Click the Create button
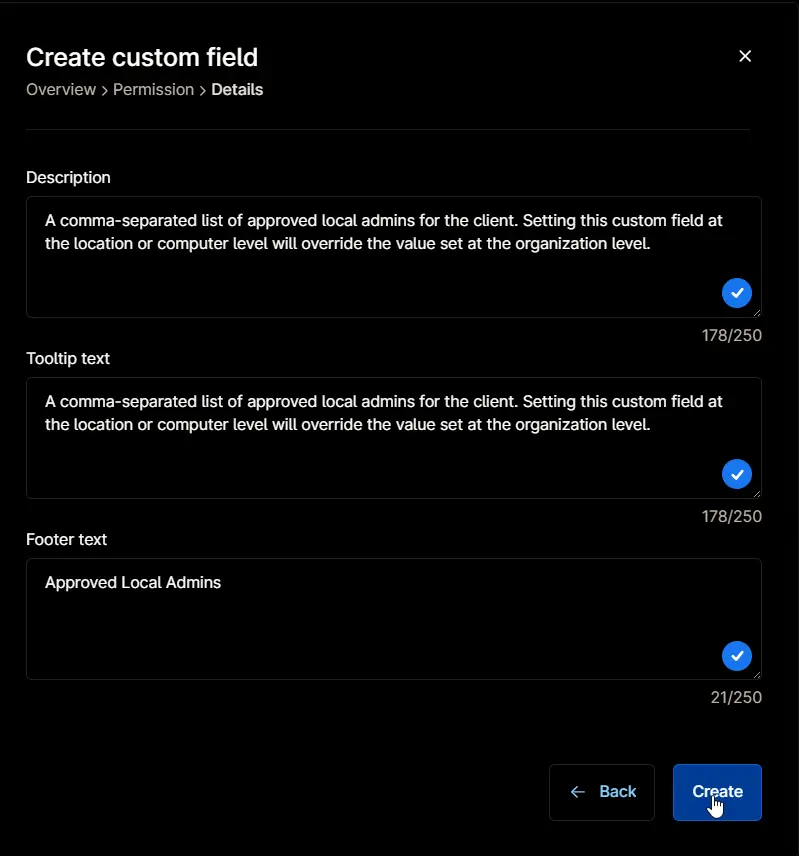Viewport: 799px width, 856px height. point(717,792)
